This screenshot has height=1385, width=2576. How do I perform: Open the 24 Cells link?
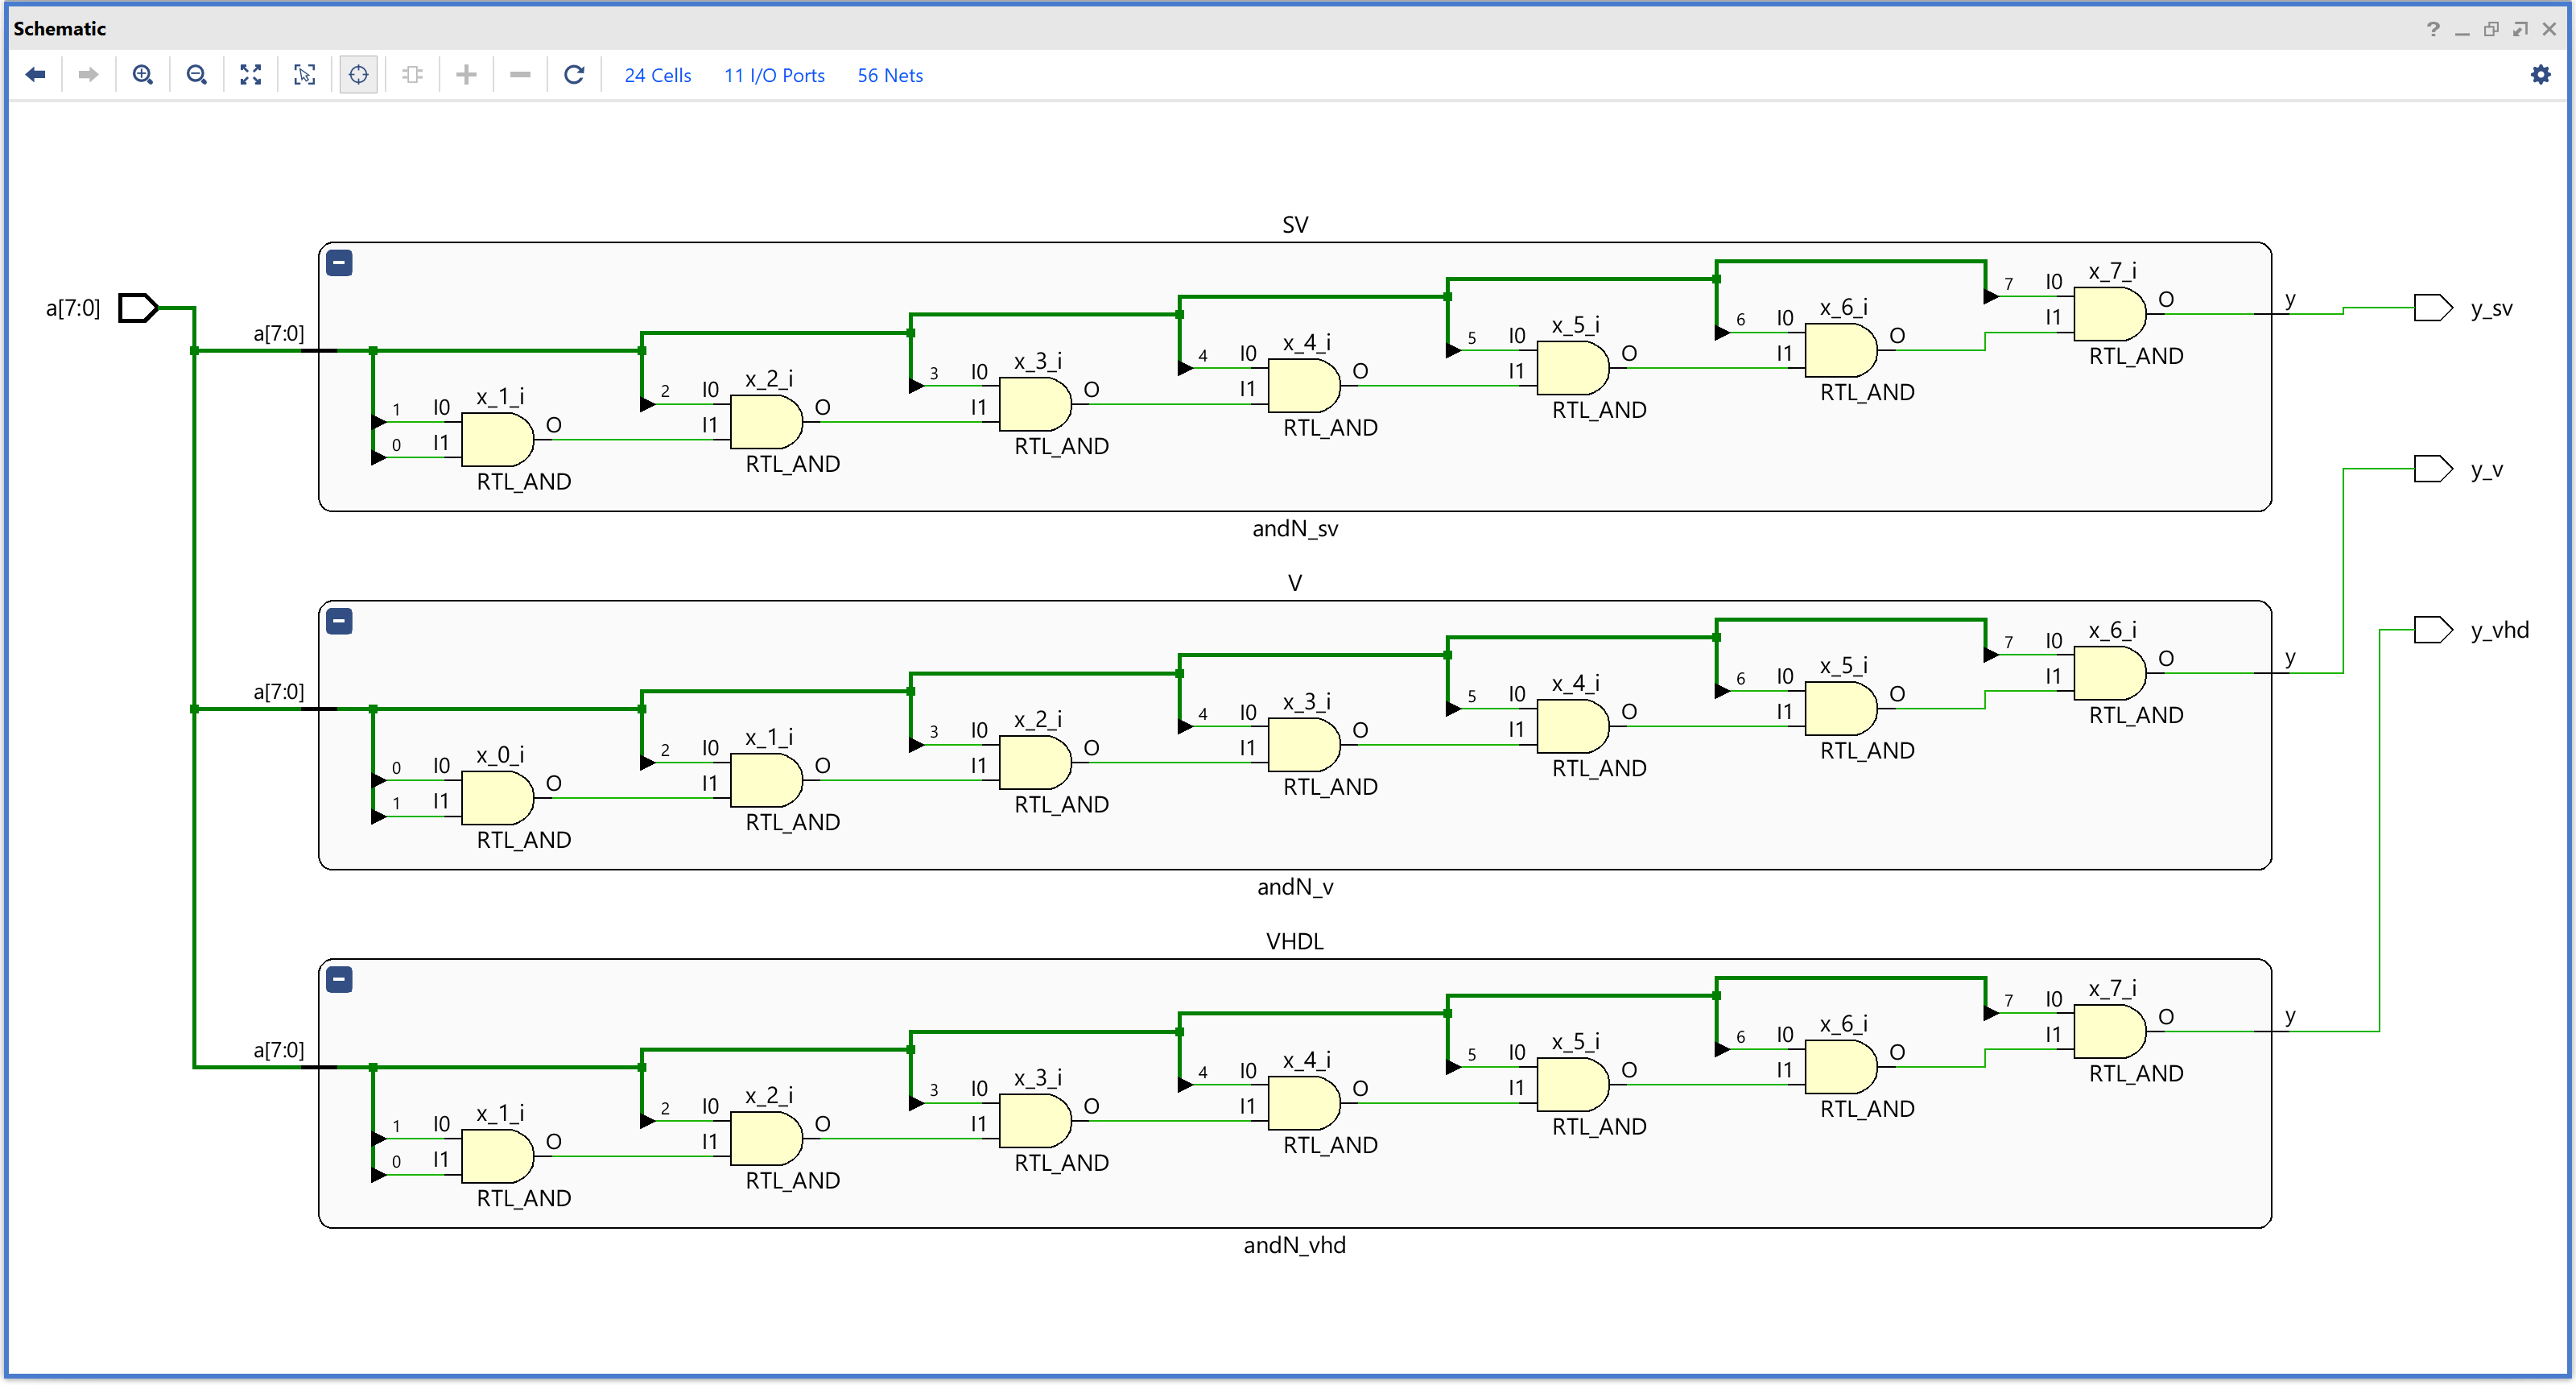point(657,76)
